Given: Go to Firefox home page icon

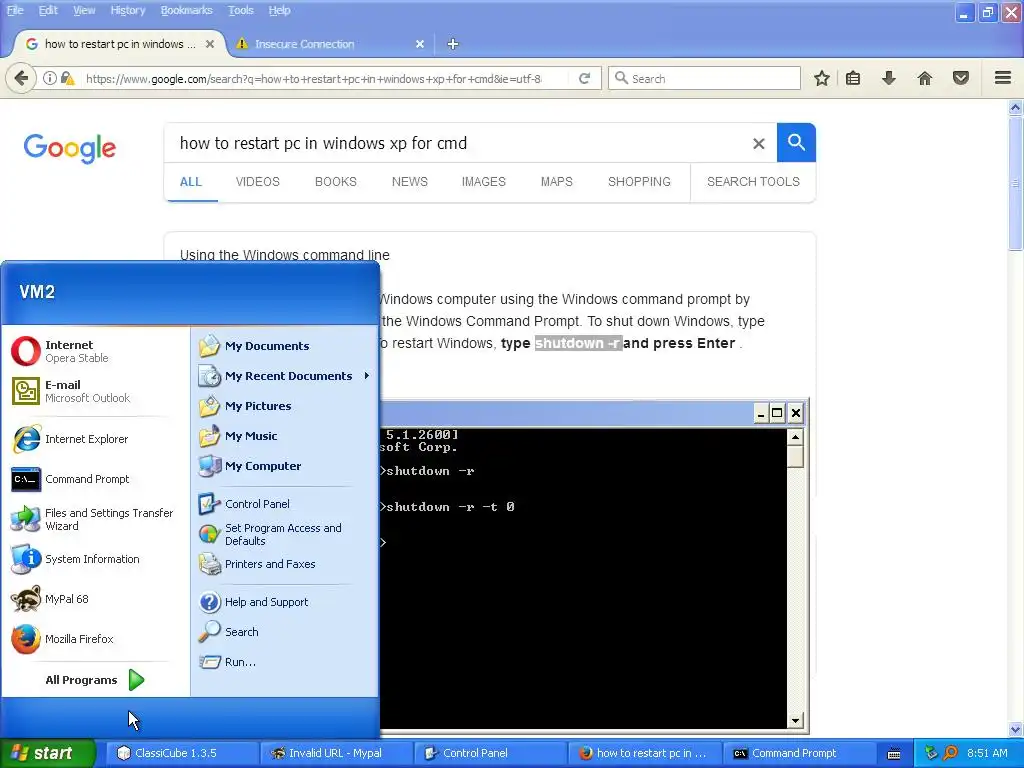Looking at the screenshot, I should click(925, 78).
